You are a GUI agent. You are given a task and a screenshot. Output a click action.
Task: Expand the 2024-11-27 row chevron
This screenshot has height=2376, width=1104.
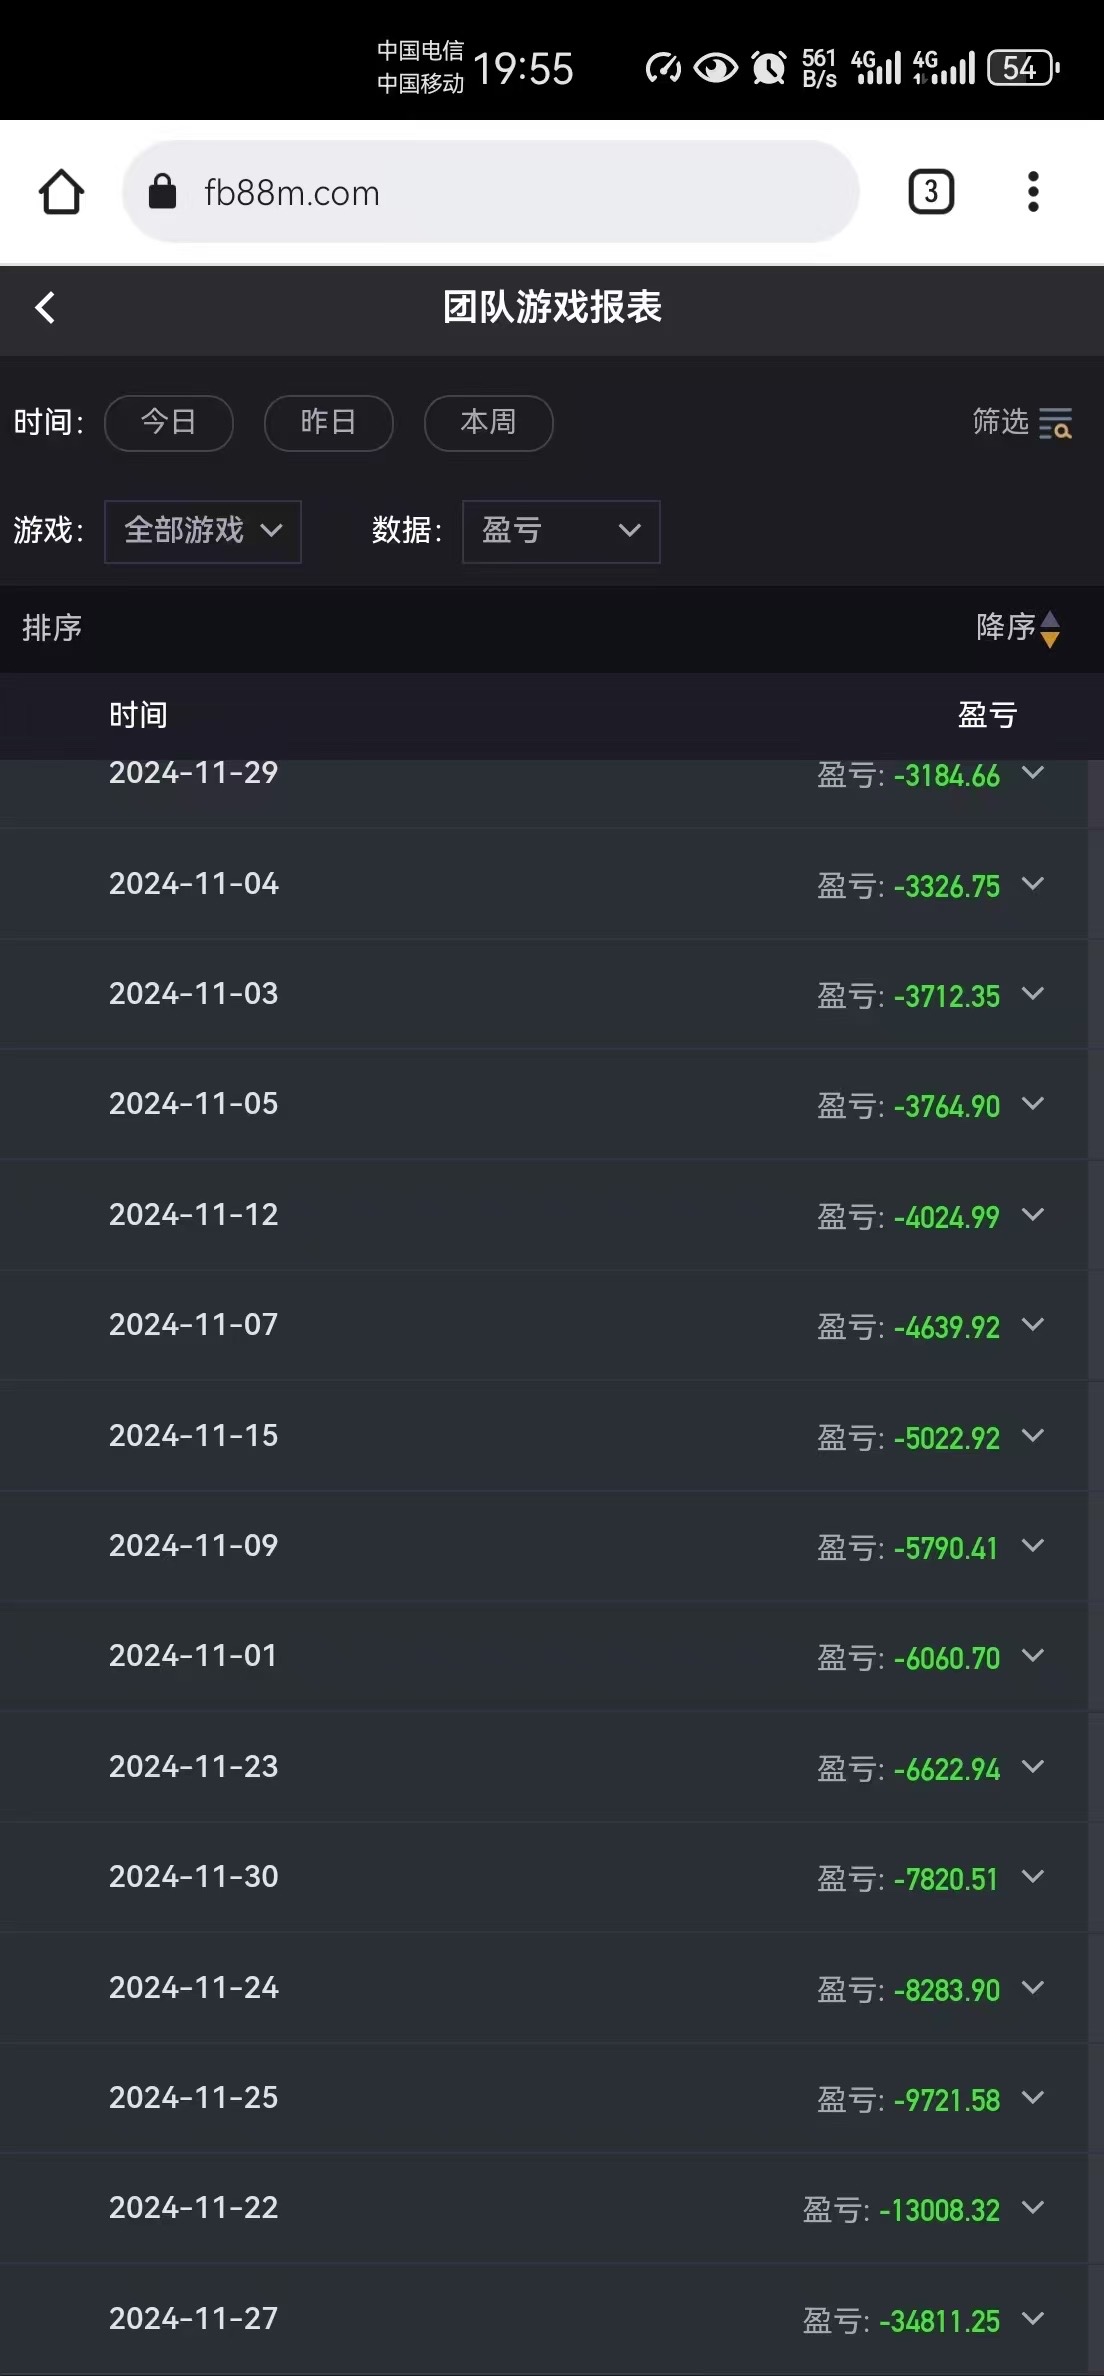(1033, 2318)
